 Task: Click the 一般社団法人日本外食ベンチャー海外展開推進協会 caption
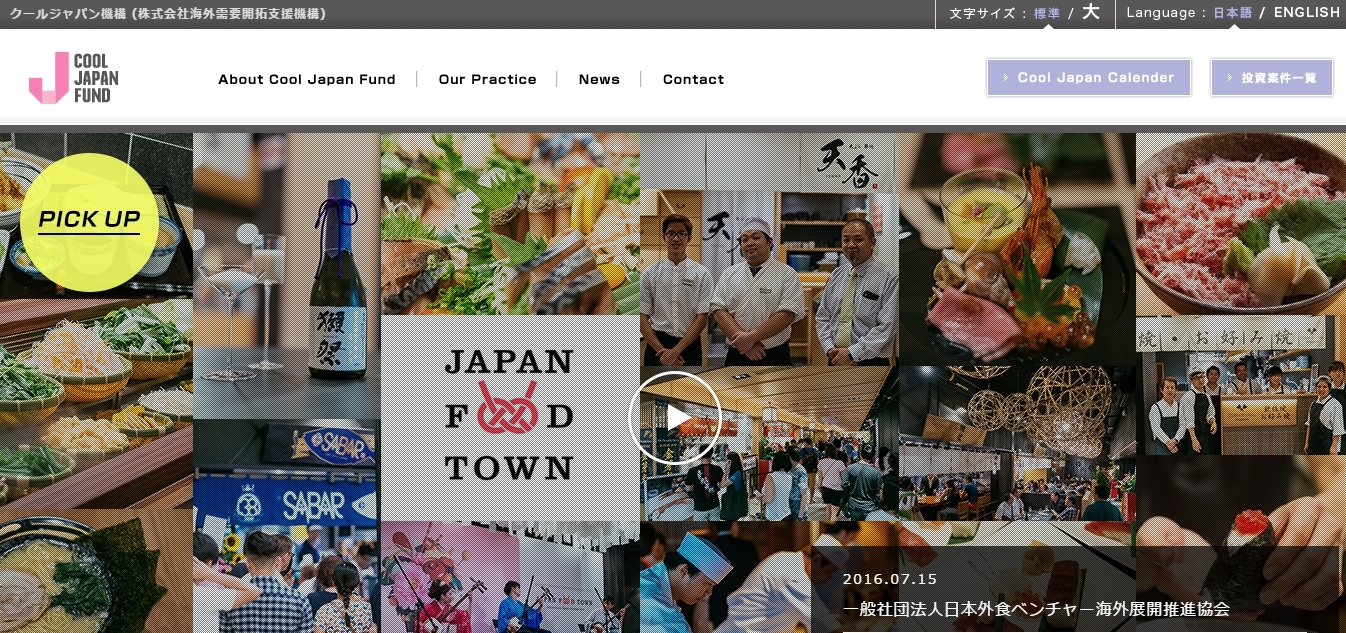pos(1036,609)
